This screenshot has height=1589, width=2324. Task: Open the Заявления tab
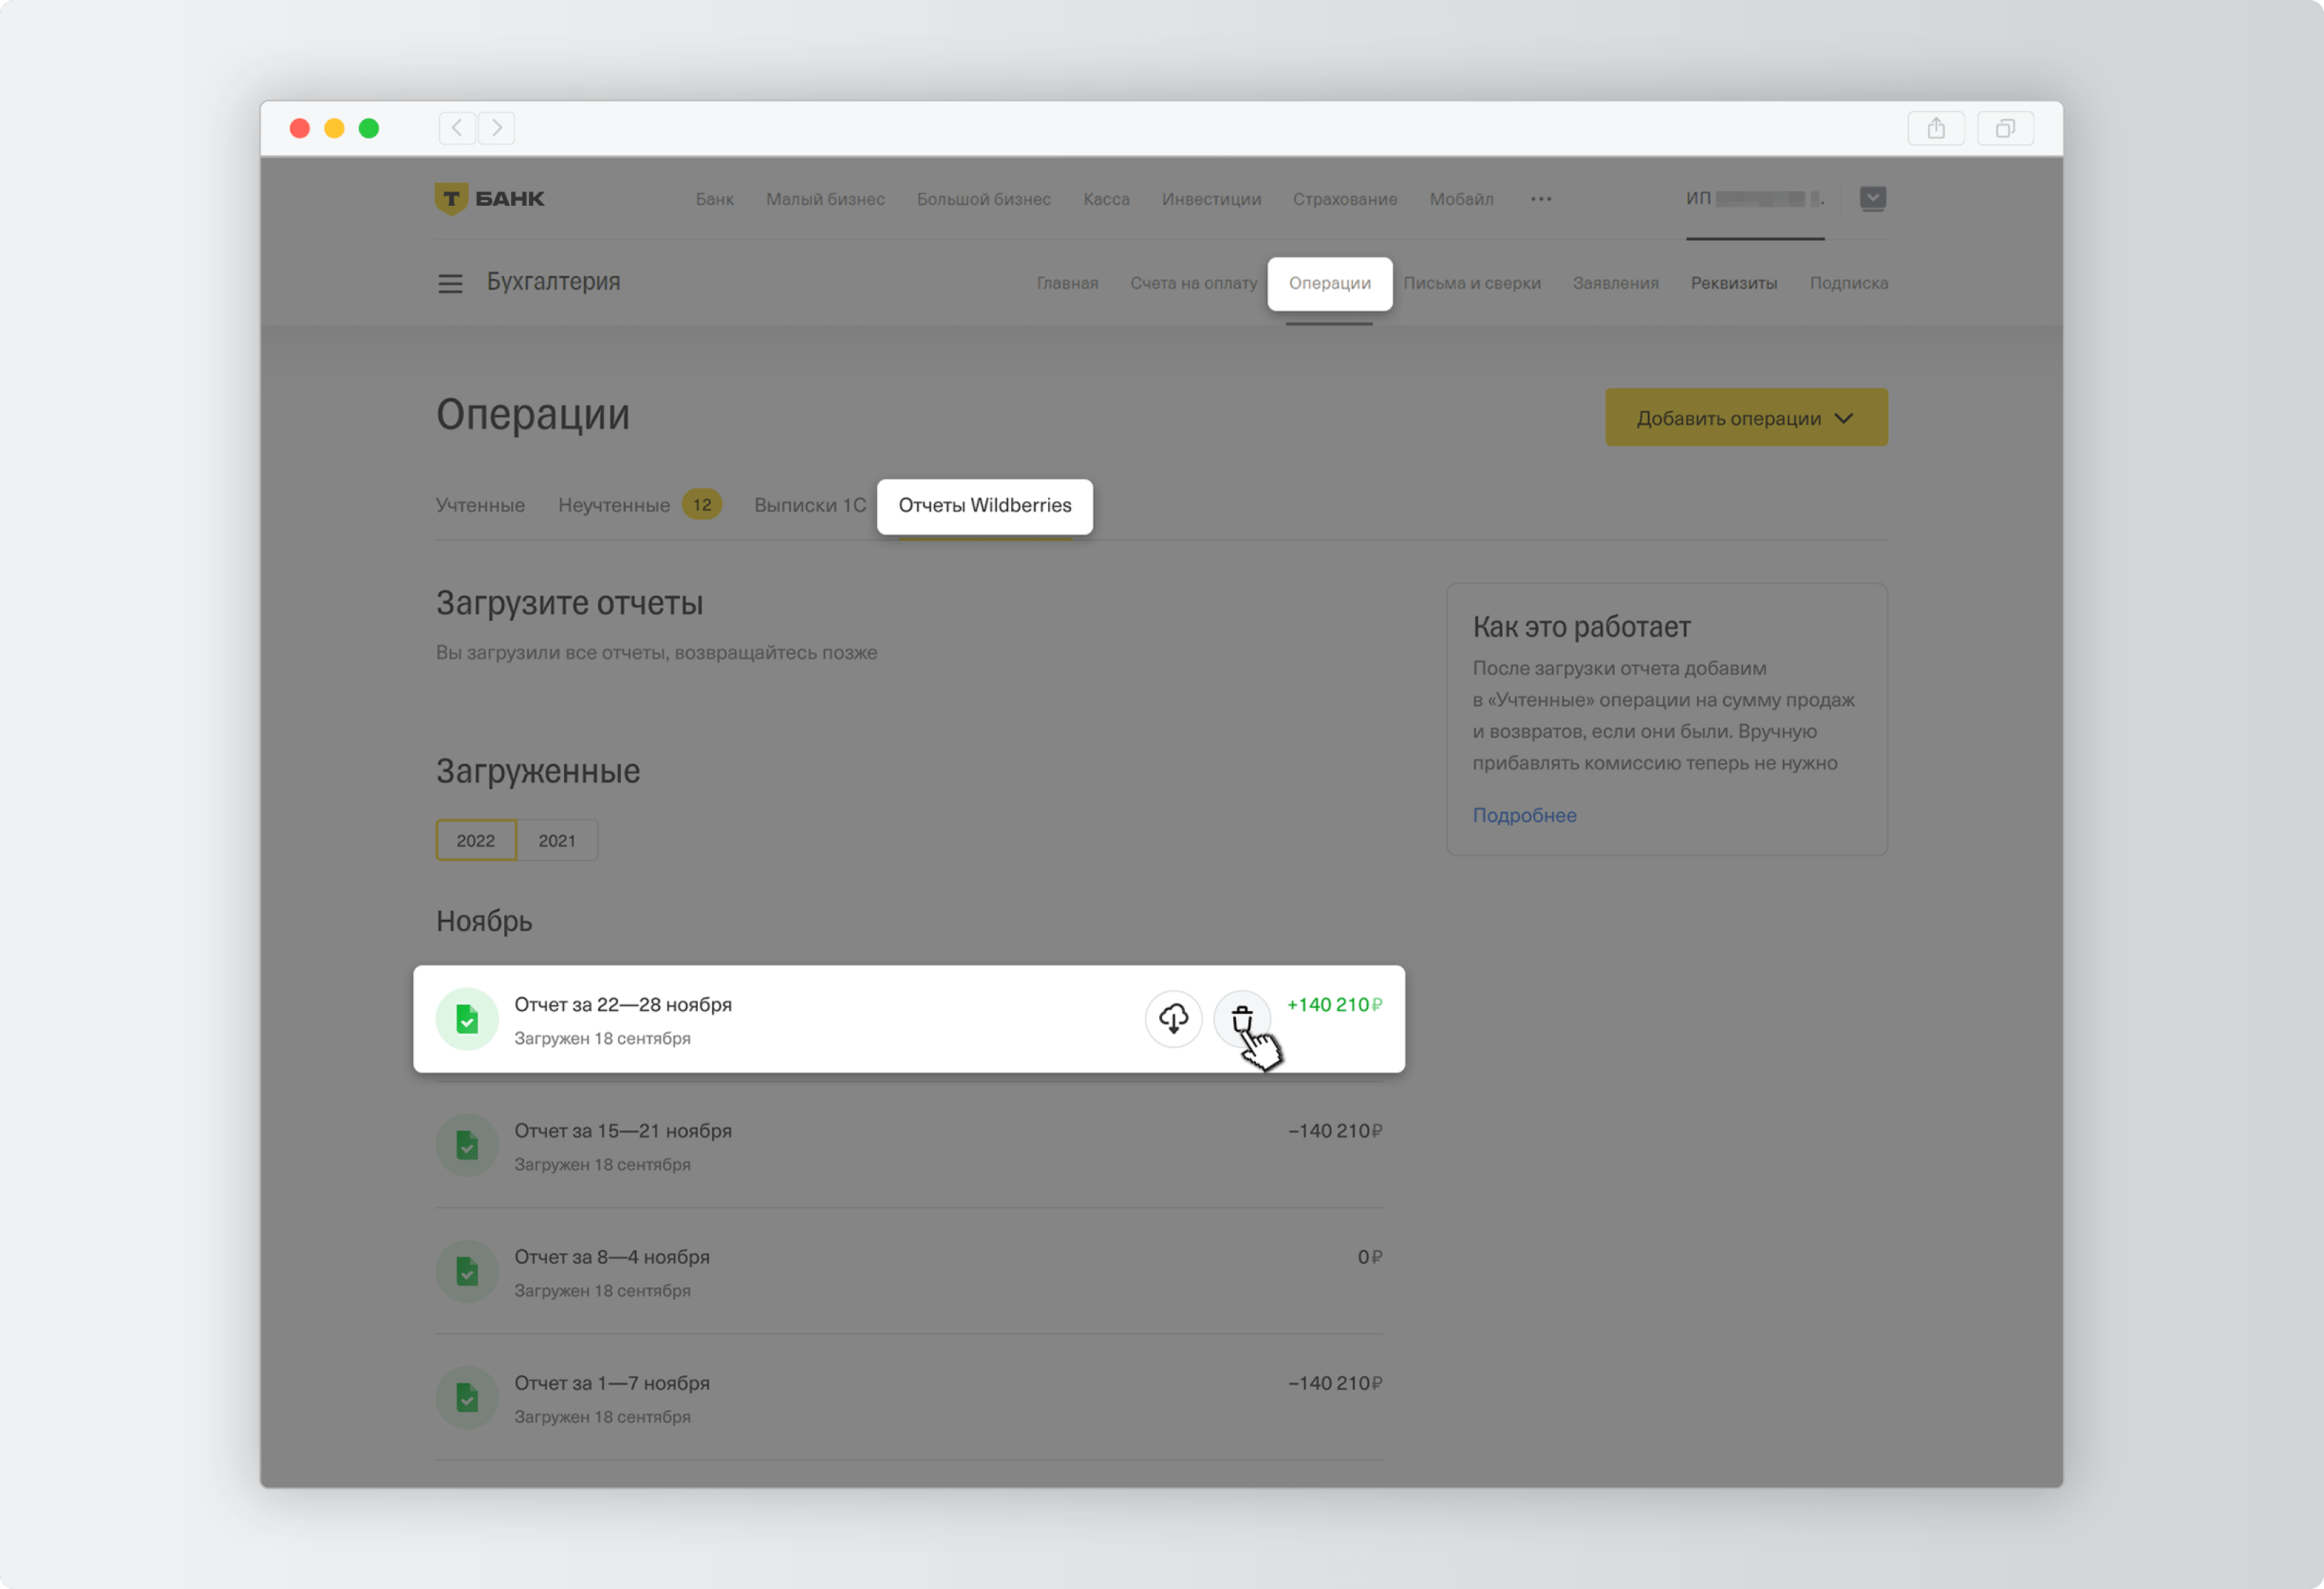coord(1615,283)
